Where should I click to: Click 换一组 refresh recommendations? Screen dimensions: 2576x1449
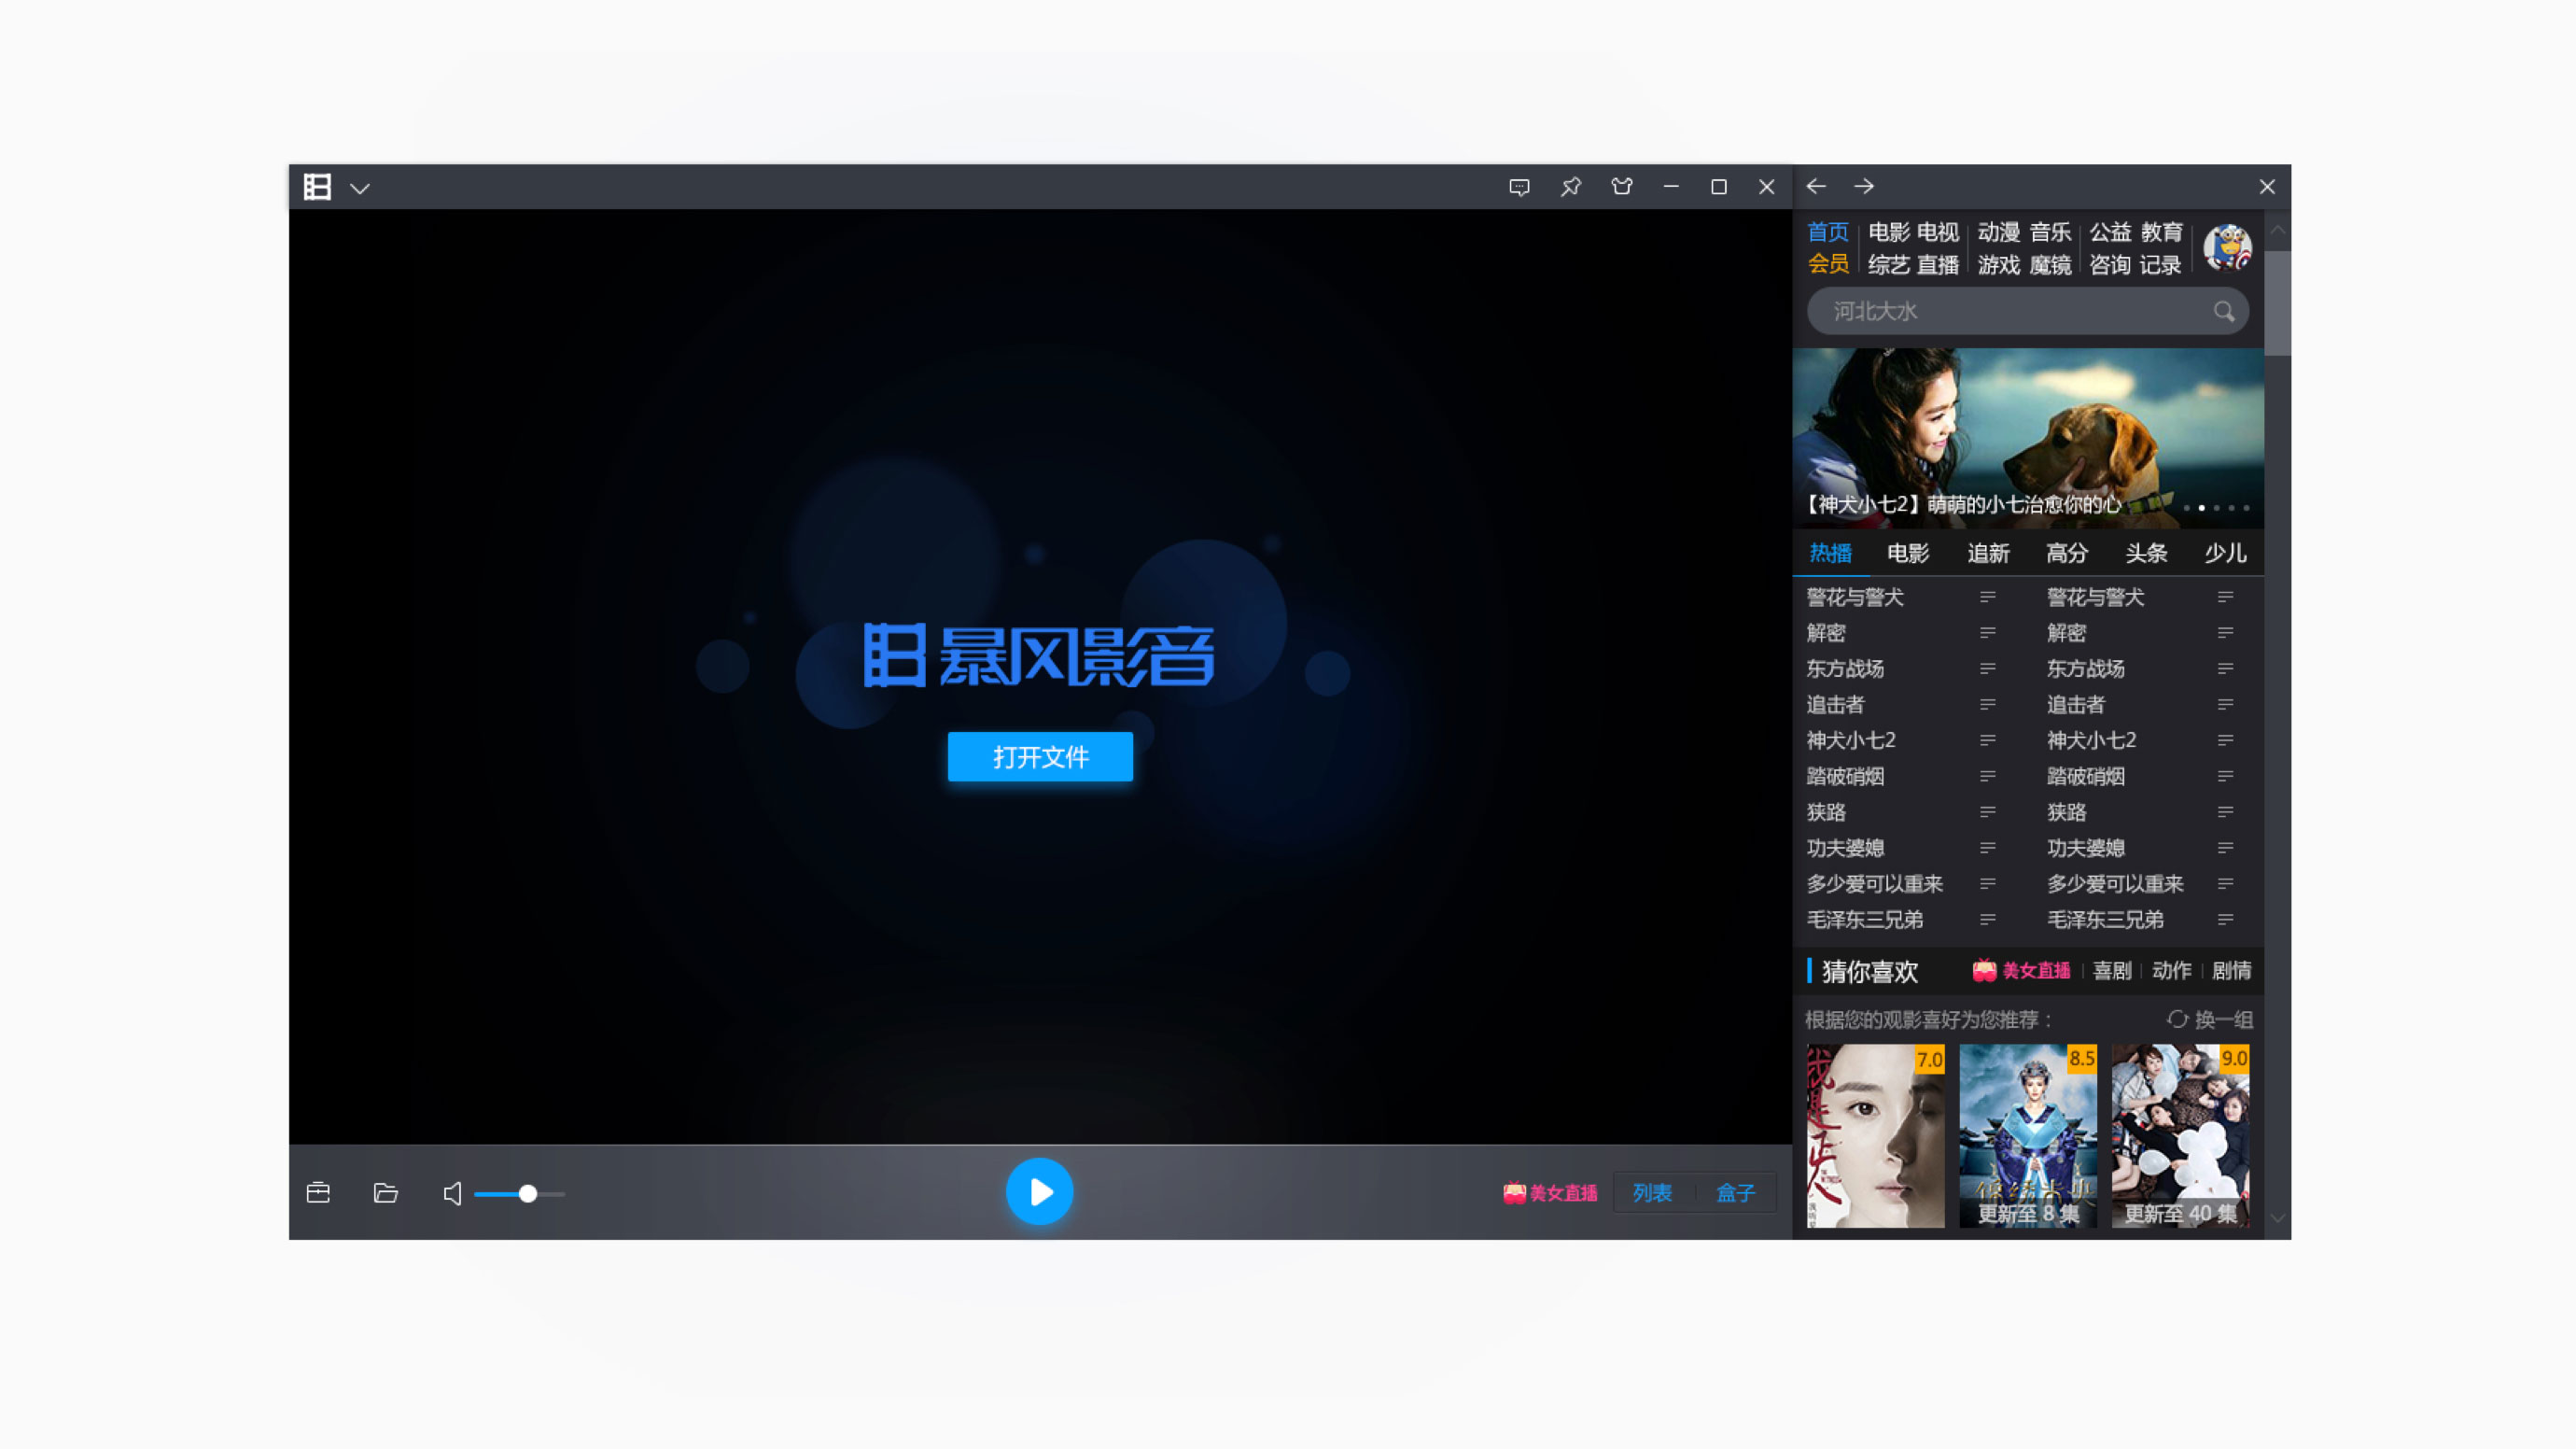(x=2210, y=1020)
